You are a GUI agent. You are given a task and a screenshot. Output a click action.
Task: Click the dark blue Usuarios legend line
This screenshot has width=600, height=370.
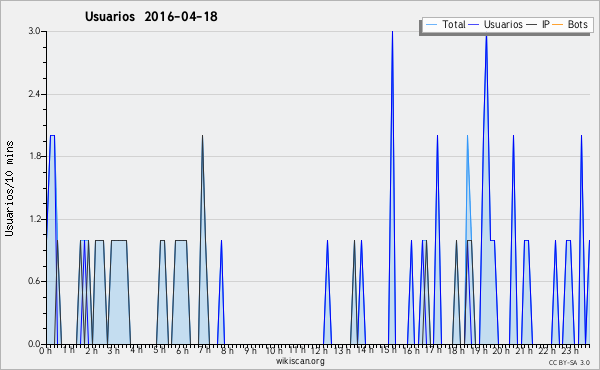tap(474, 25)
